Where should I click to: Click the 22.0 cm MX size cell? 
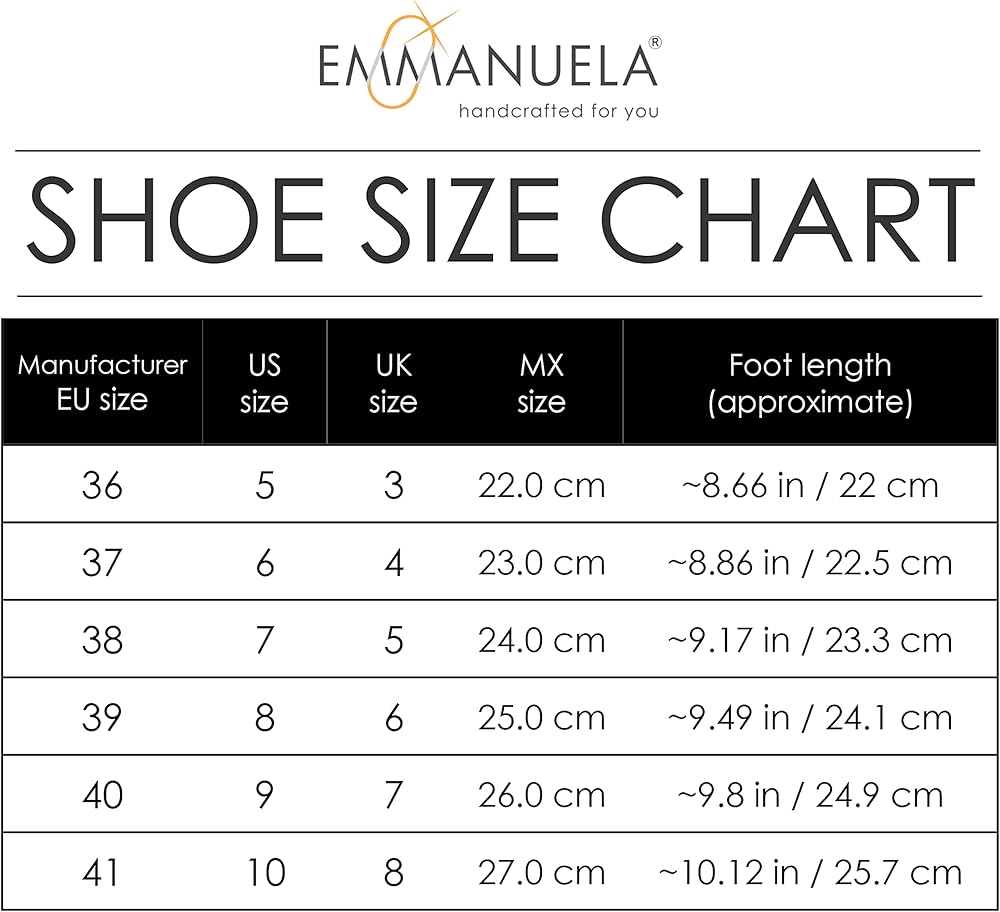tap(541, 486)
